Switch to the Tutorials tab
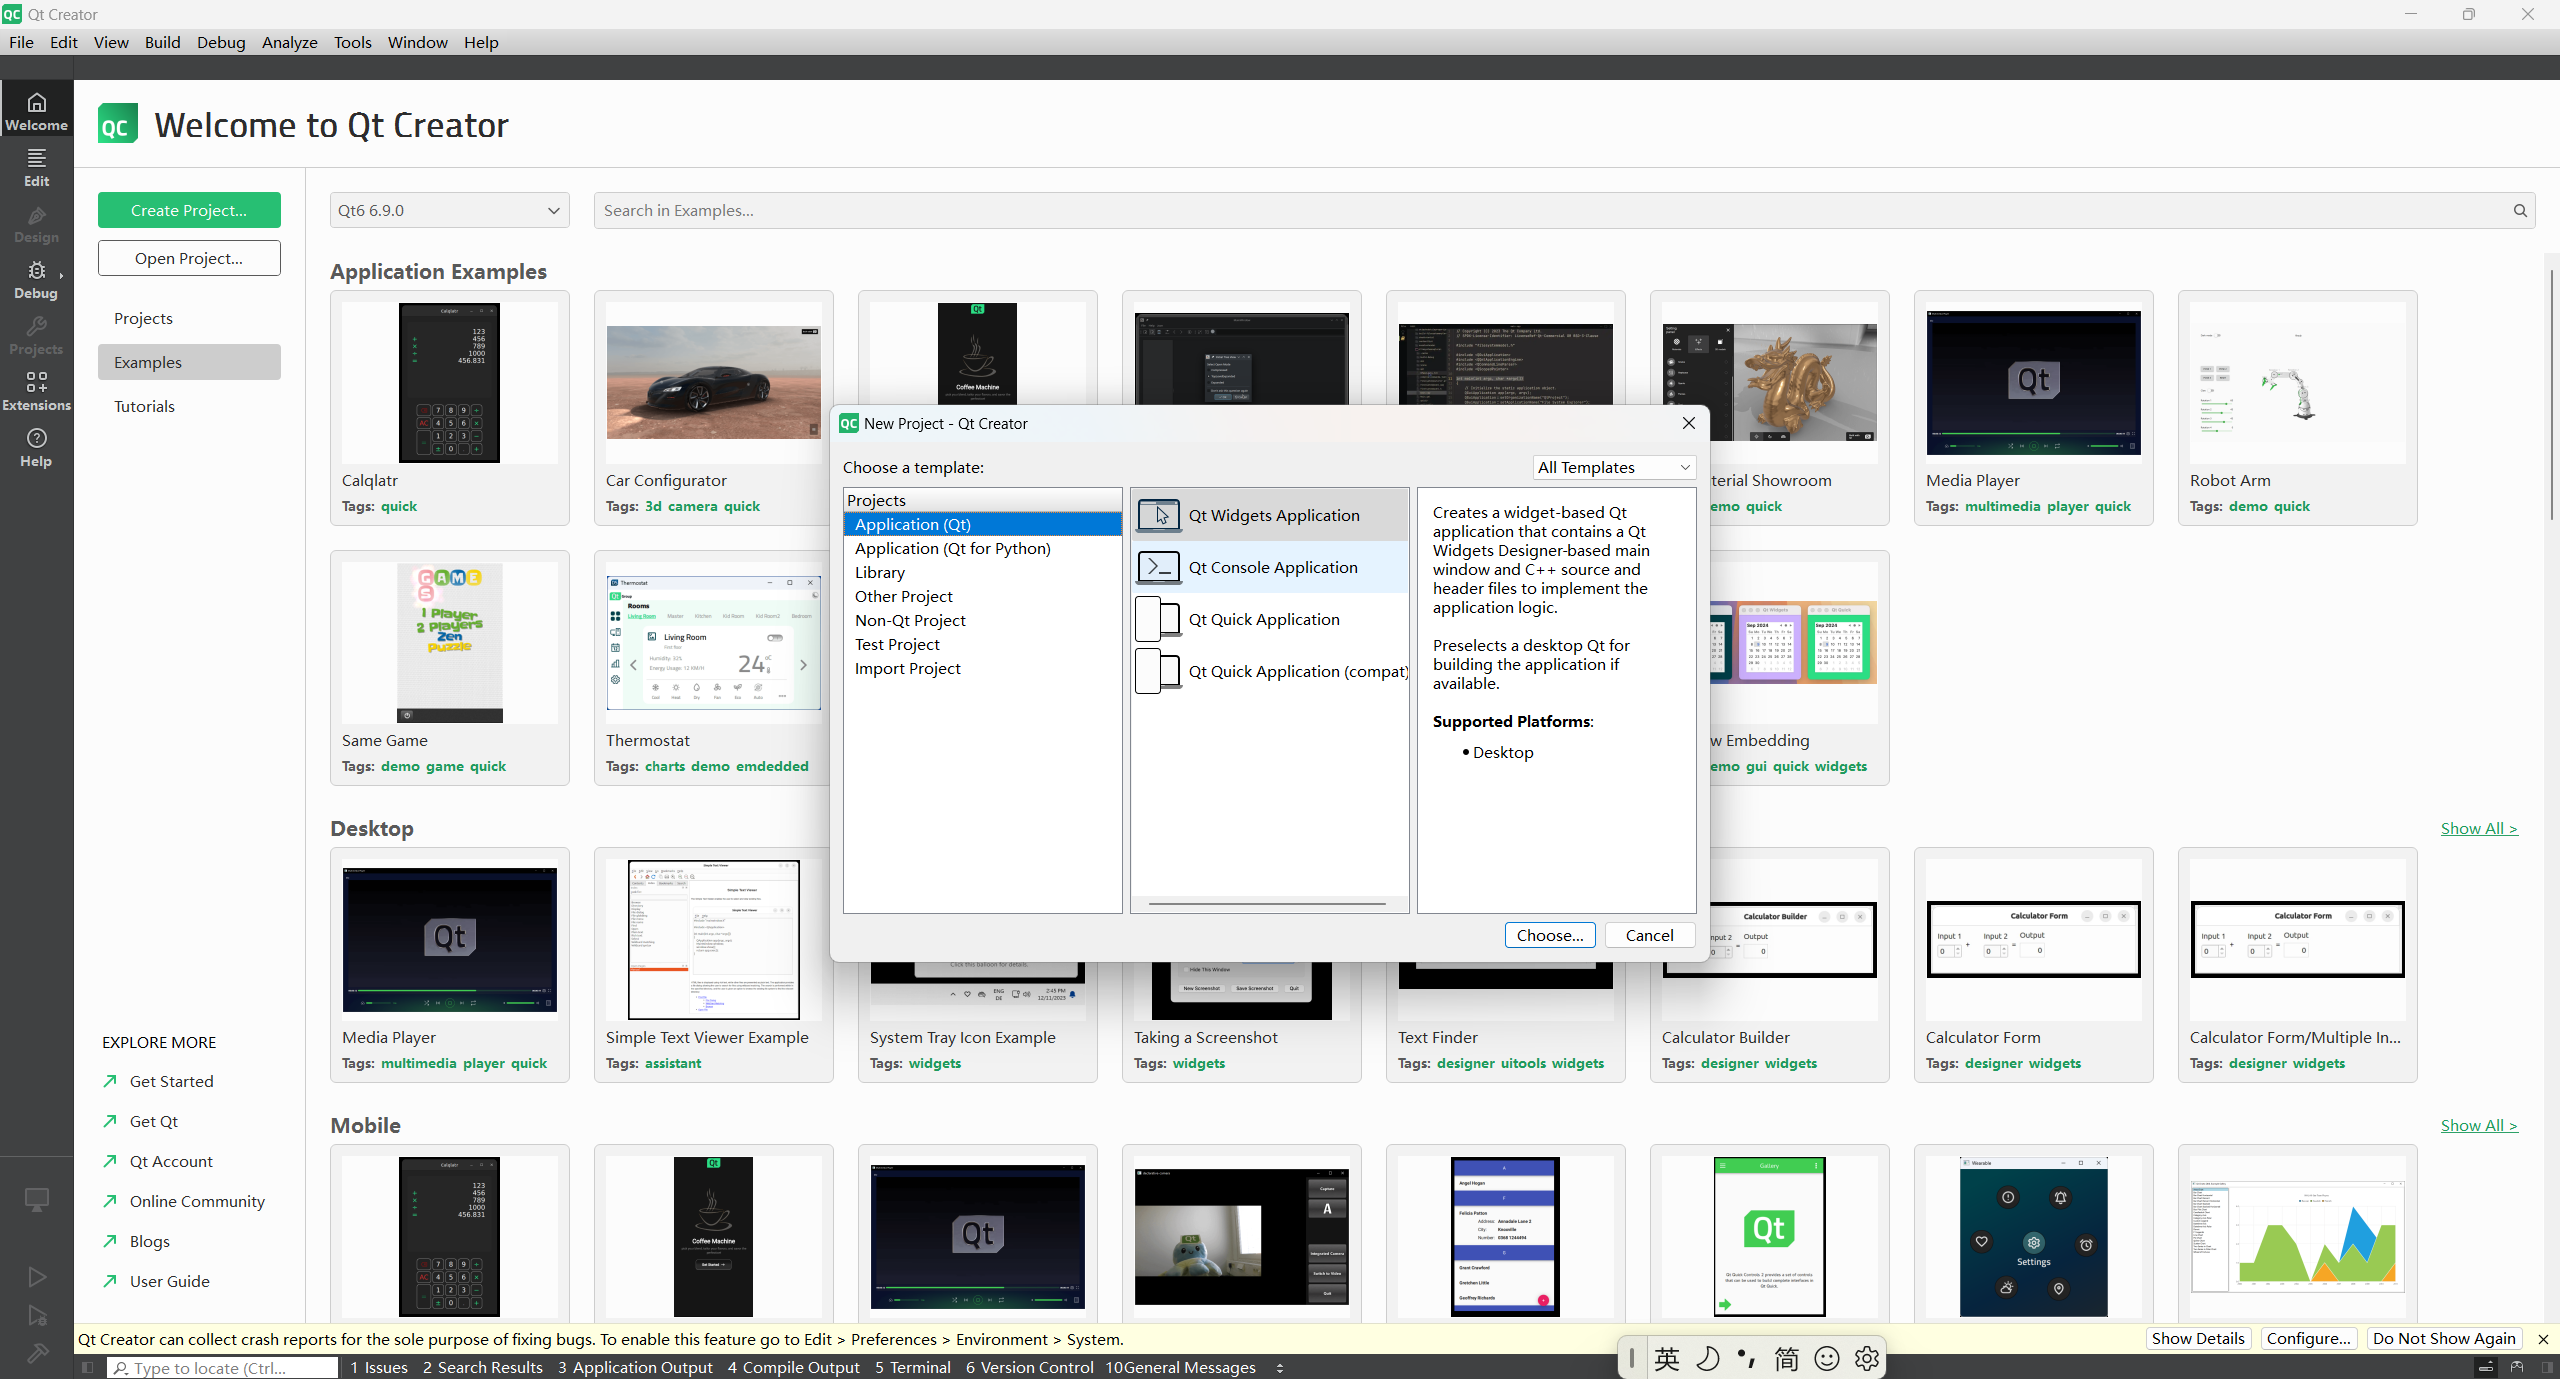Viewport: 2560px width, 1379px height. point(144,406)
